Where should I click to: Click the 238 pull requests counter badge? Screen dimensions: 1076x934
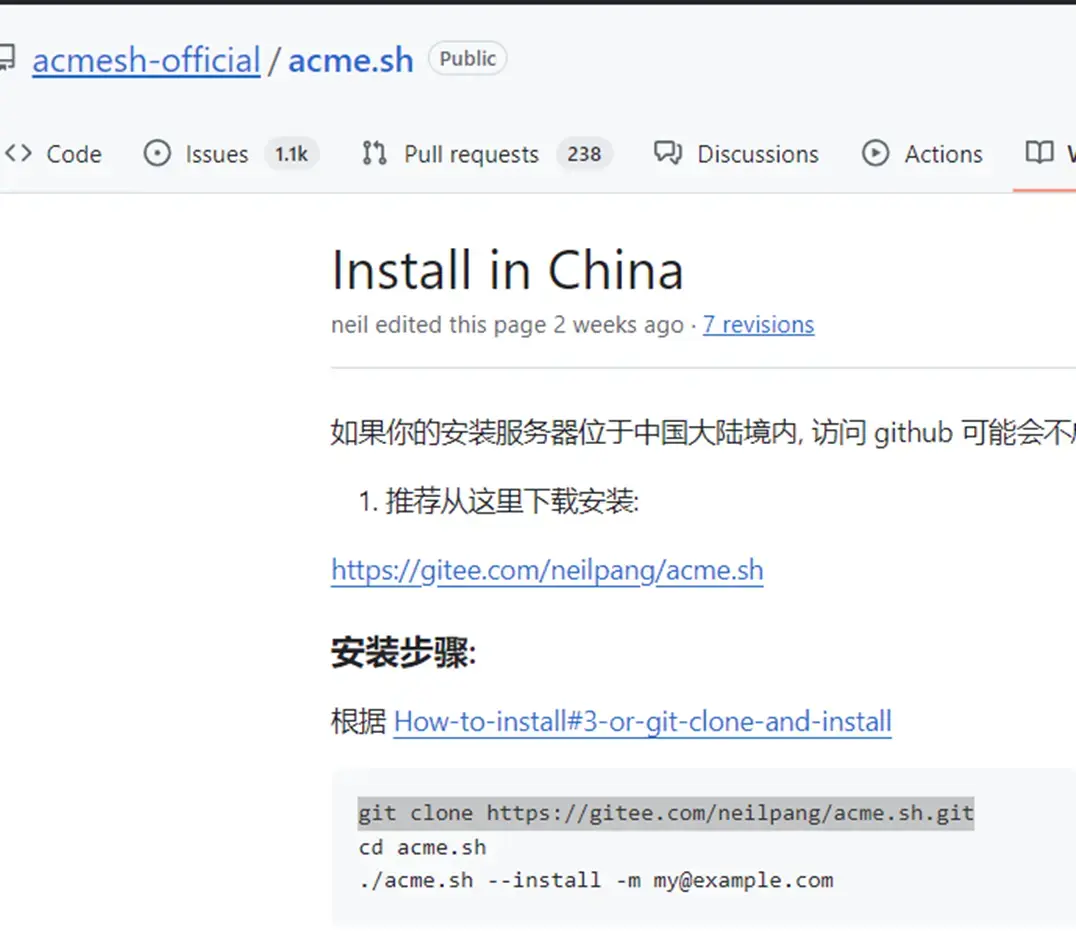(x=584, y=154)
